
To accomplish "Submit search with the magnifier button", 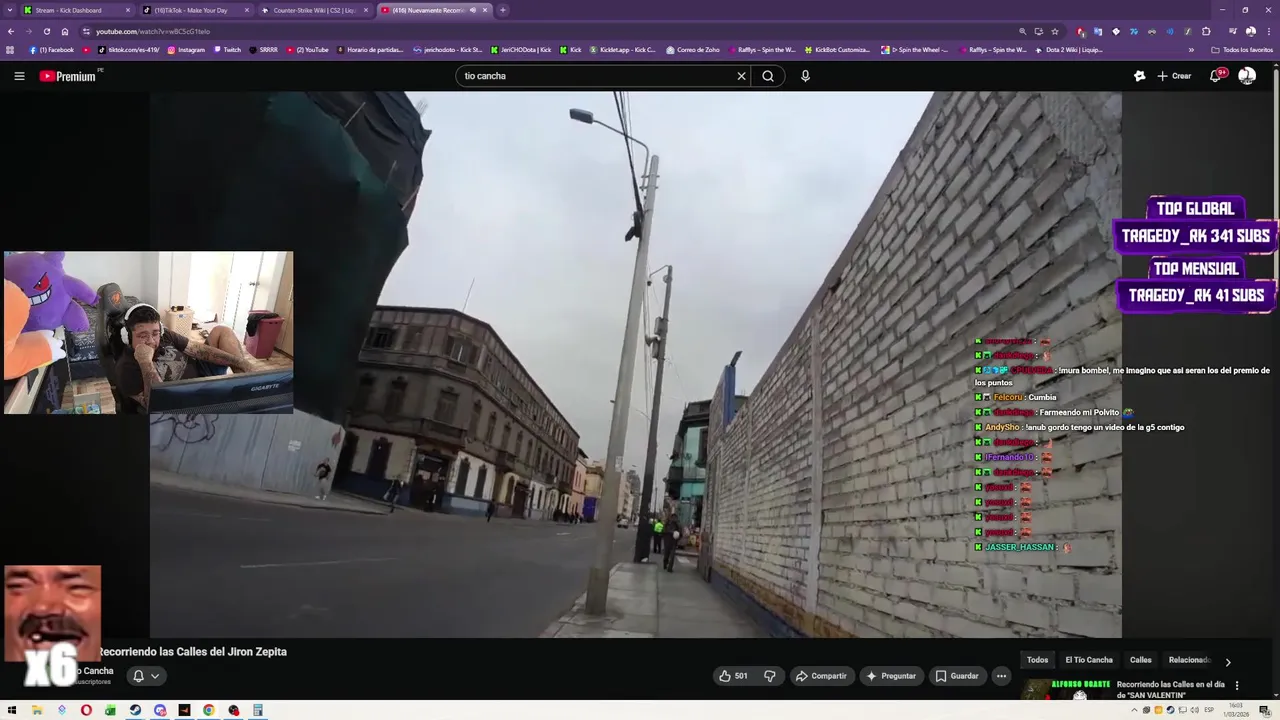I will click(768, 76).
